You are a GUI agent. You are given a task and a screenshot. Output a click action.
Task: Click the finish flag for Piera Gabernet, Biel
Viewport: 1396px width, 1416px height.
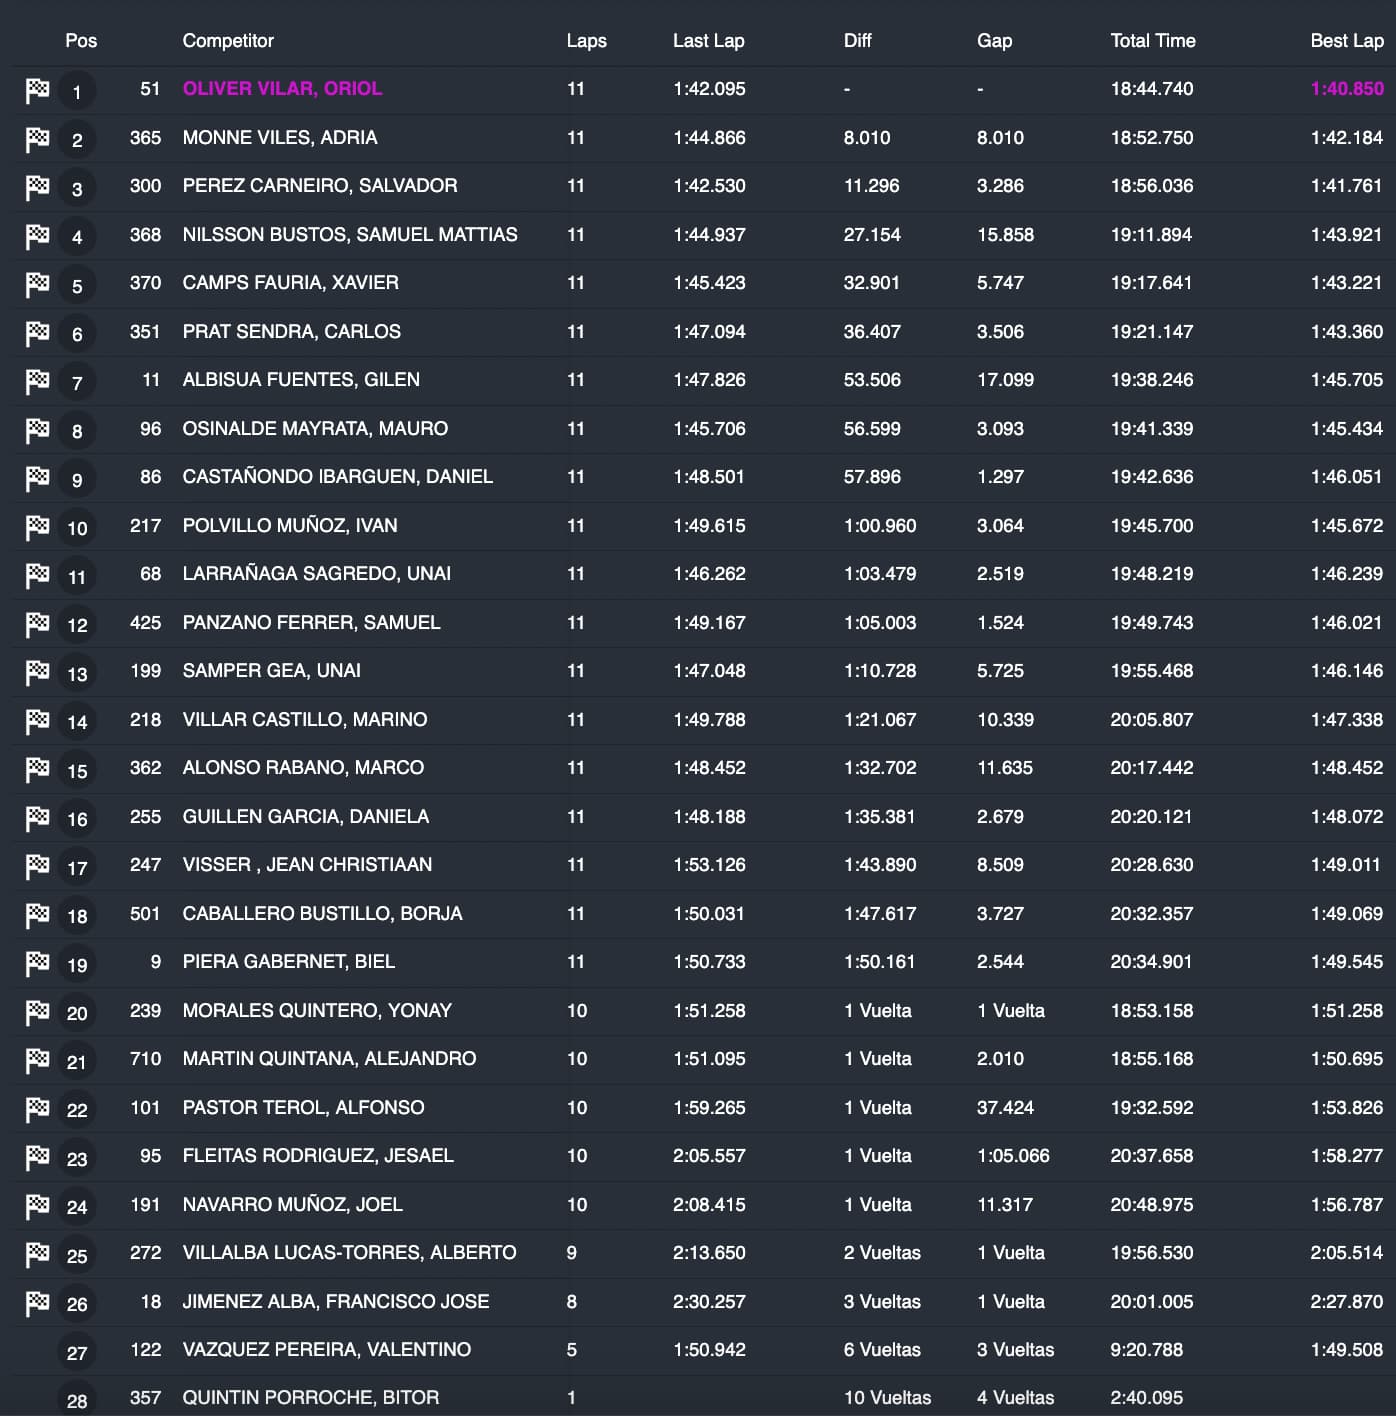37,964
